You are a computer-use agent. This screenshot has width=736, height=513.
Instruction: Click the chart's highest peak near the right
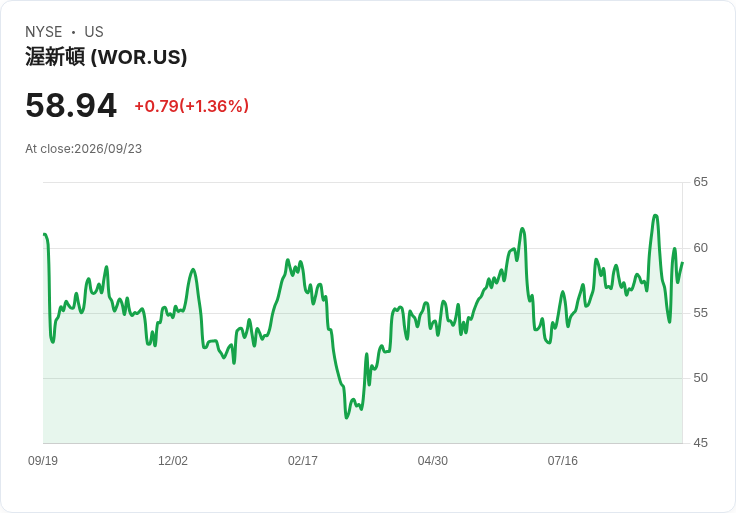click(x=655, y=215)
